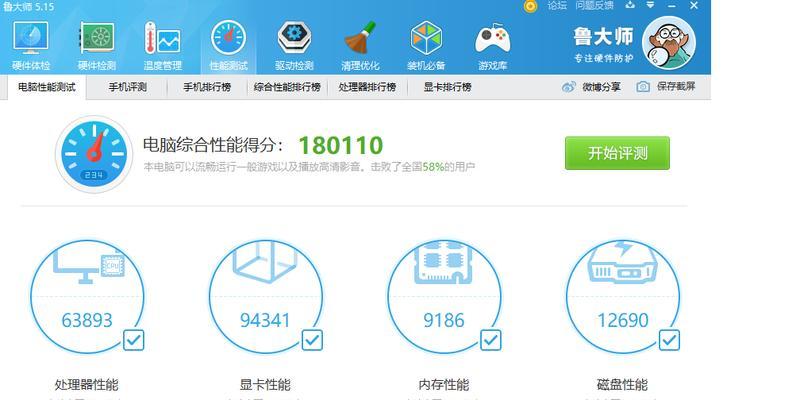Click the disk score 12690
This screenshot has height=400, width=800.
(x=622, y=320)
